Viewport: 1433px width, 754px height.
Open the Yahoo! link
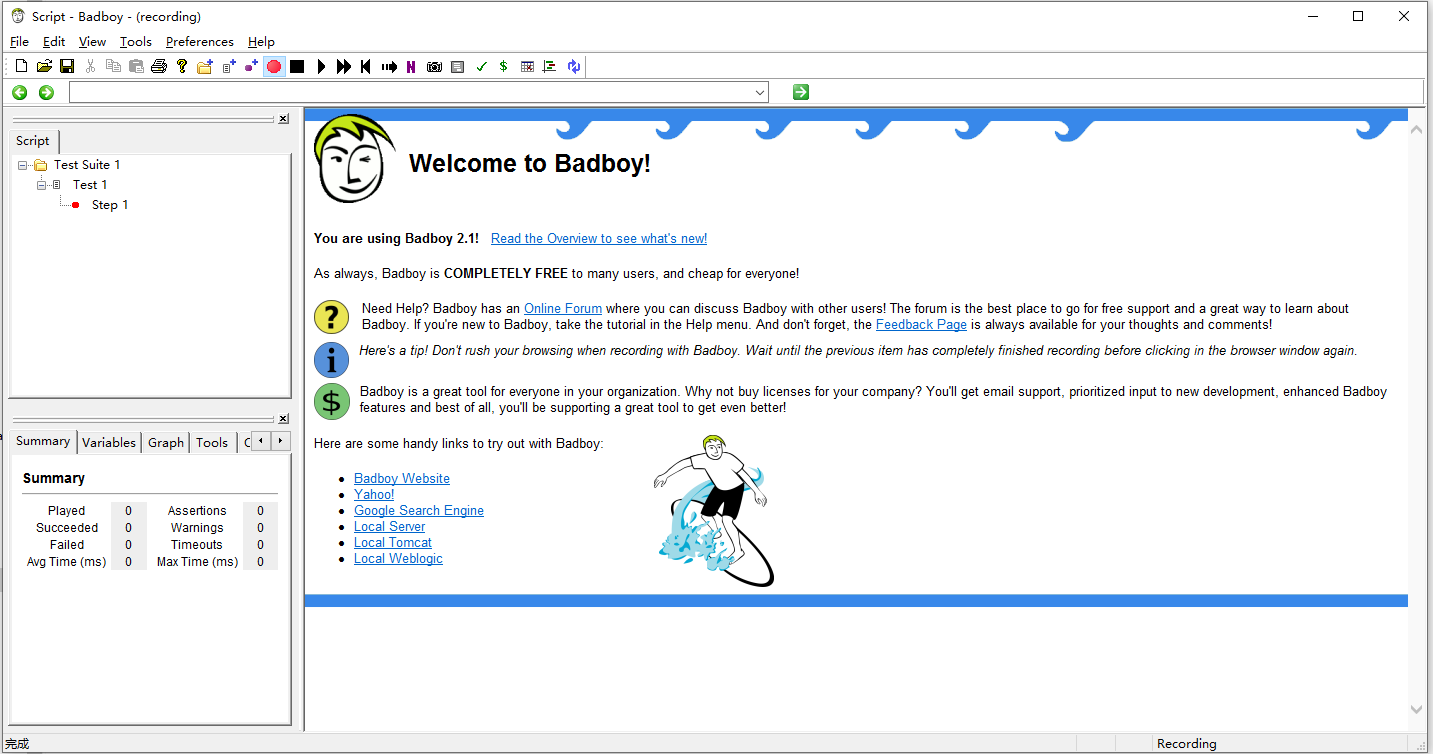pos(374,495)
